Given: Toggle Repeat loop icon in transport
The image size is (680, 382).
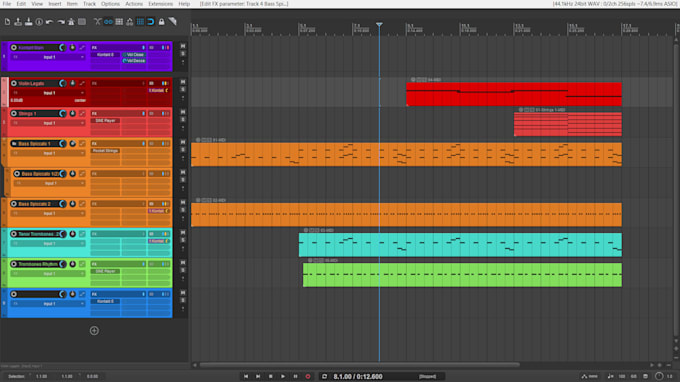Looking at the screenshot, I should click(x=324, y=376).
